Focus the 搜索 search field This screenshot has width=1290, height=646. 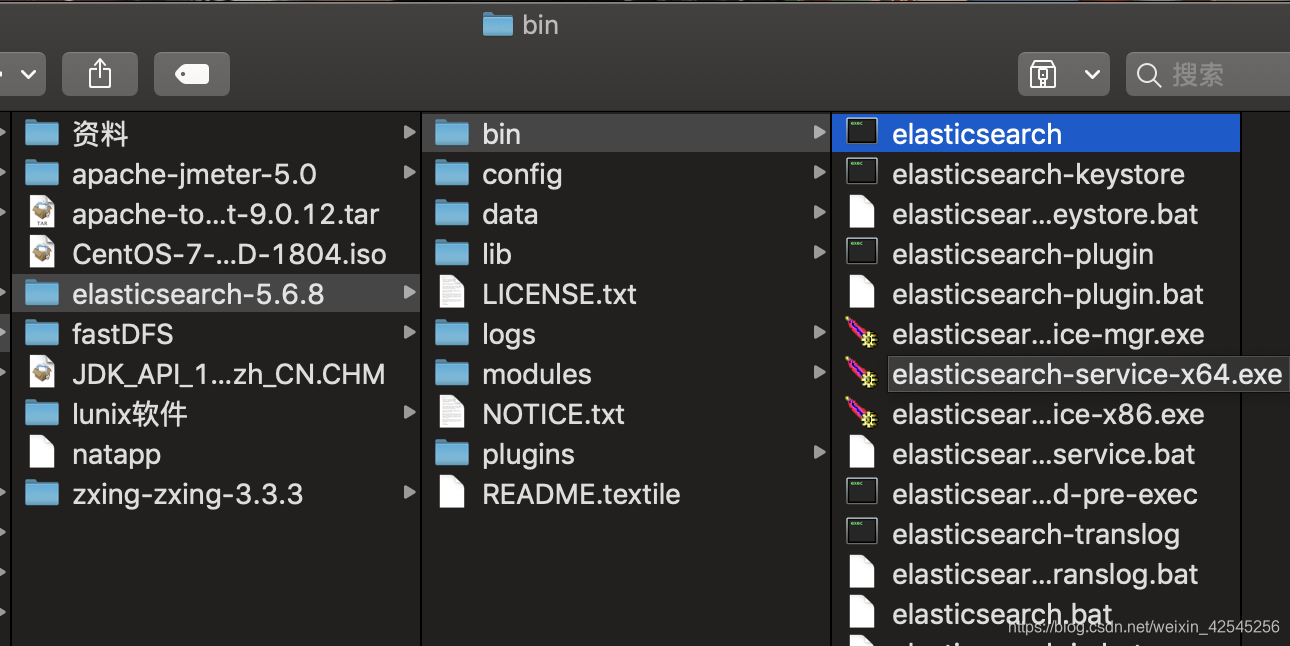(1208, 74)
